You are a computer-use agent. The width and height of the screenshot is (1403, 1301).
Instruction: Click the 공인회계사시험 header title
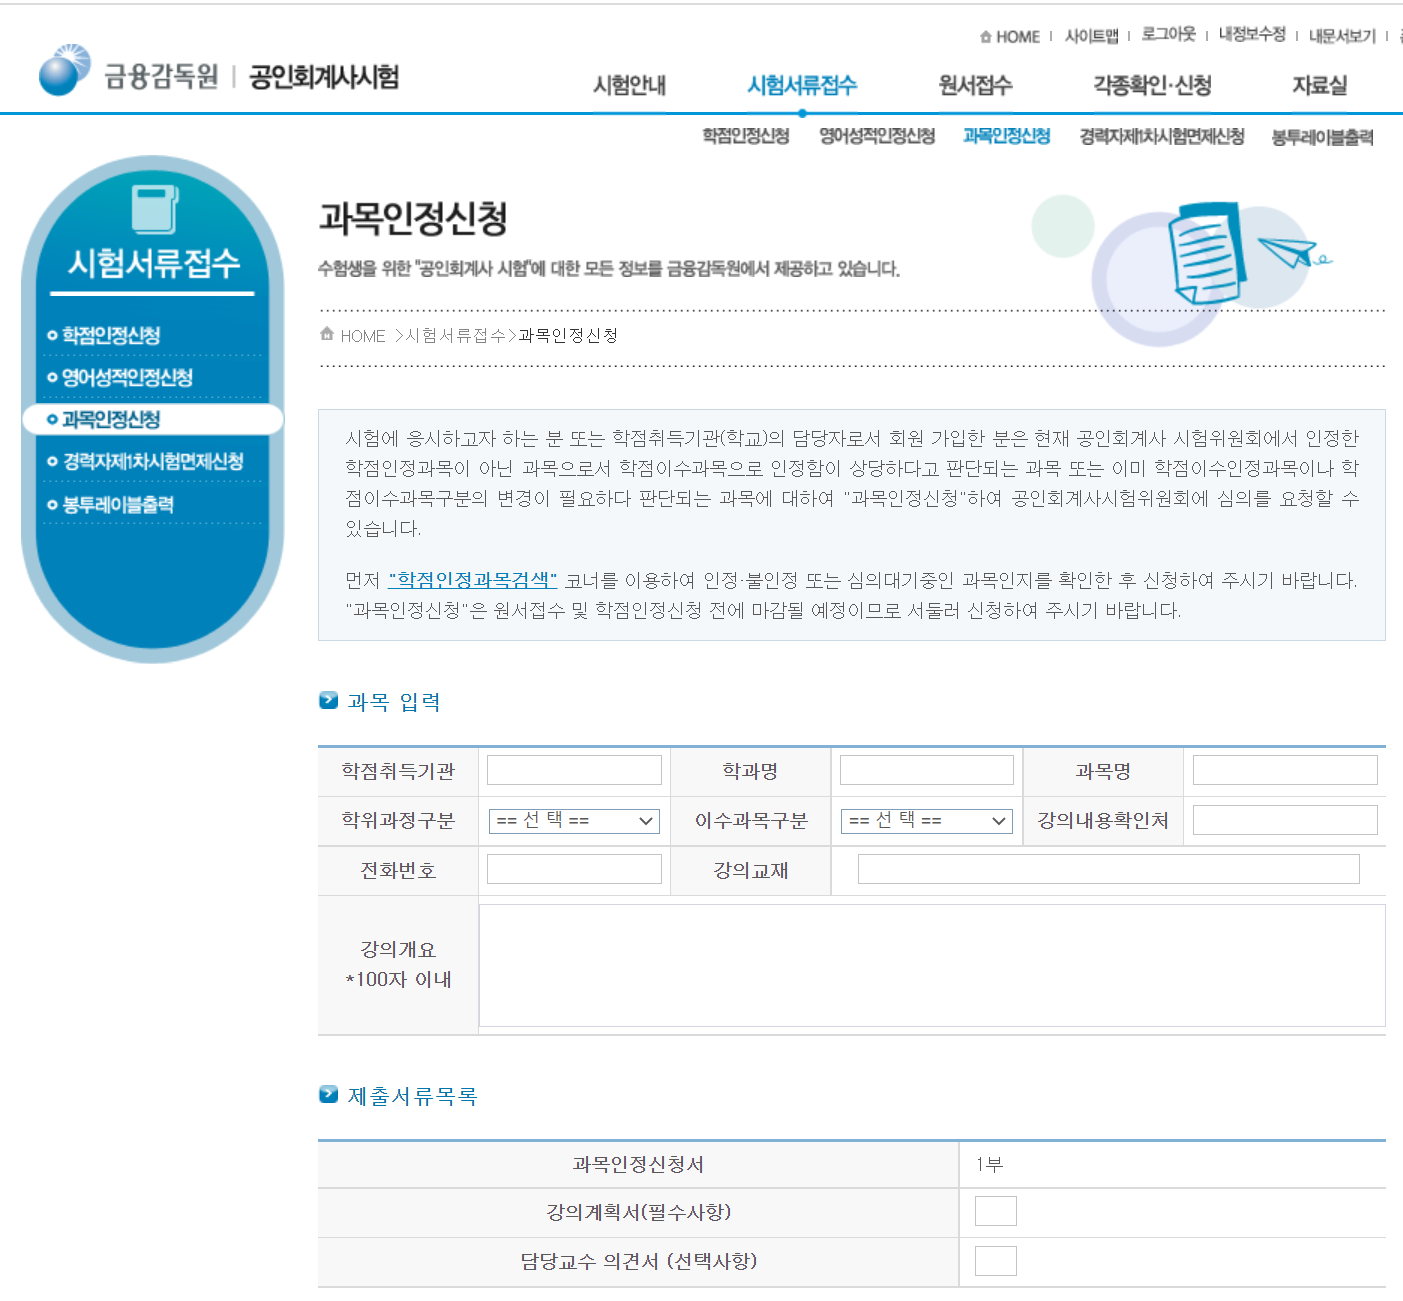point(324,77)
